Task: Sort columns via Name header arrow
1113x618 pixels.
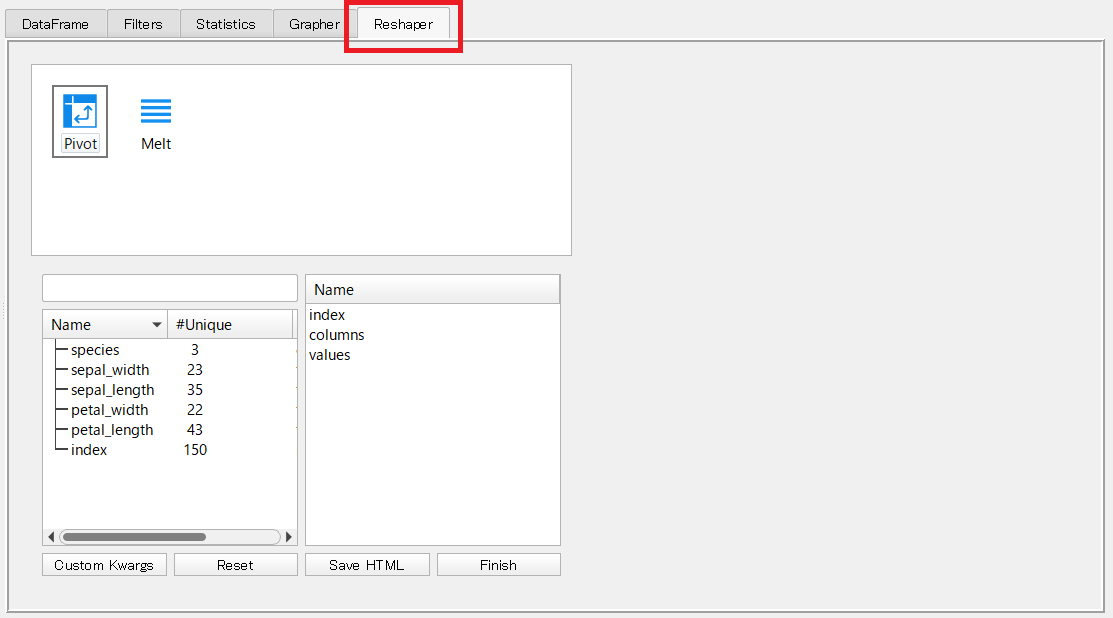Action: (157, 325)
